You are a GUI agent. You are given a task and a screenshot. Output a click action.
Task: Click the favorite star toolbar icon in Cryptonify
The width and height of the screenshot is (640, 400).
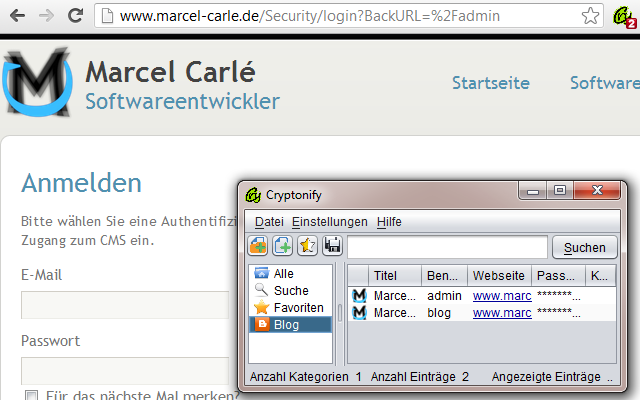pyautogui.click(x=307, y=246)
